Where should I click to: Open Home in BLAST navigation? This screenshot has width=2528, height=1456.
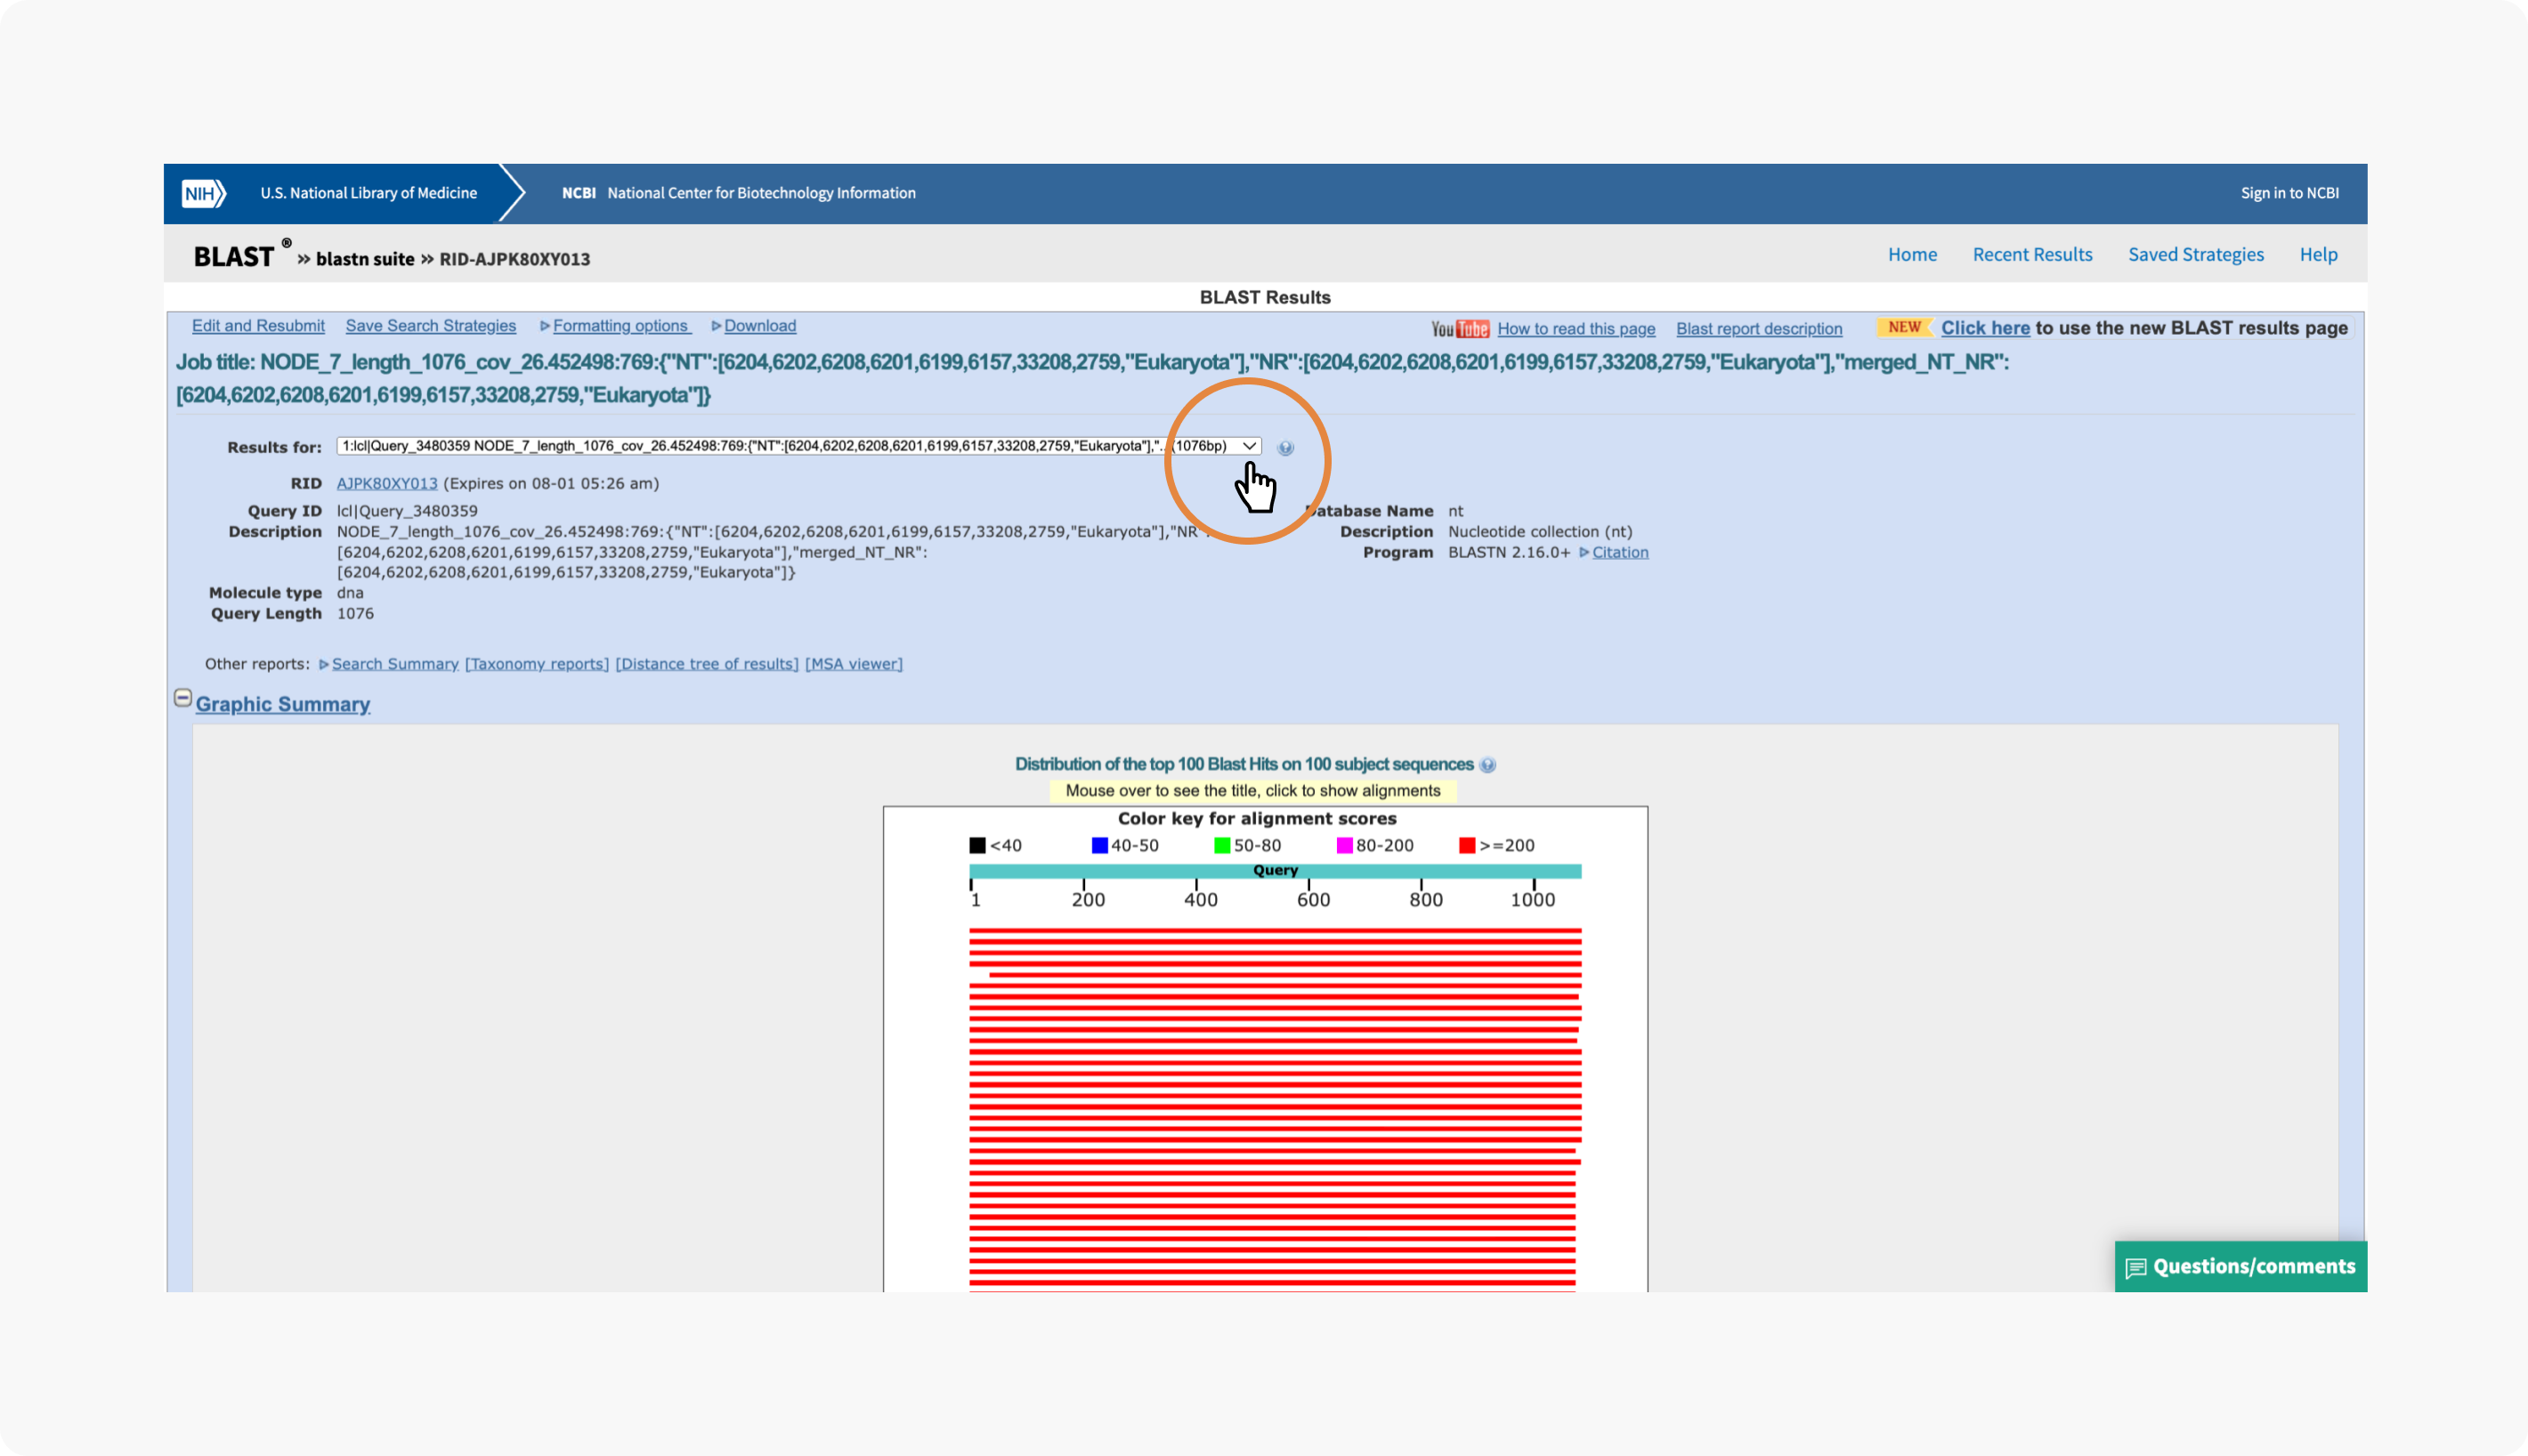click(x=1912, y=254)
